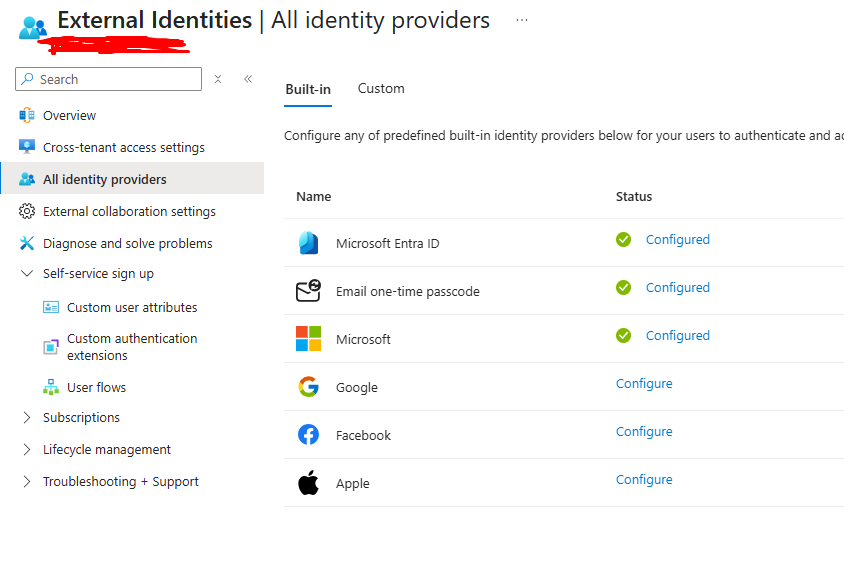Click Configured link for Email one-time passcode
Image resolution: width=844 pixels, height=574 pixels.
[x=678, y=288]
